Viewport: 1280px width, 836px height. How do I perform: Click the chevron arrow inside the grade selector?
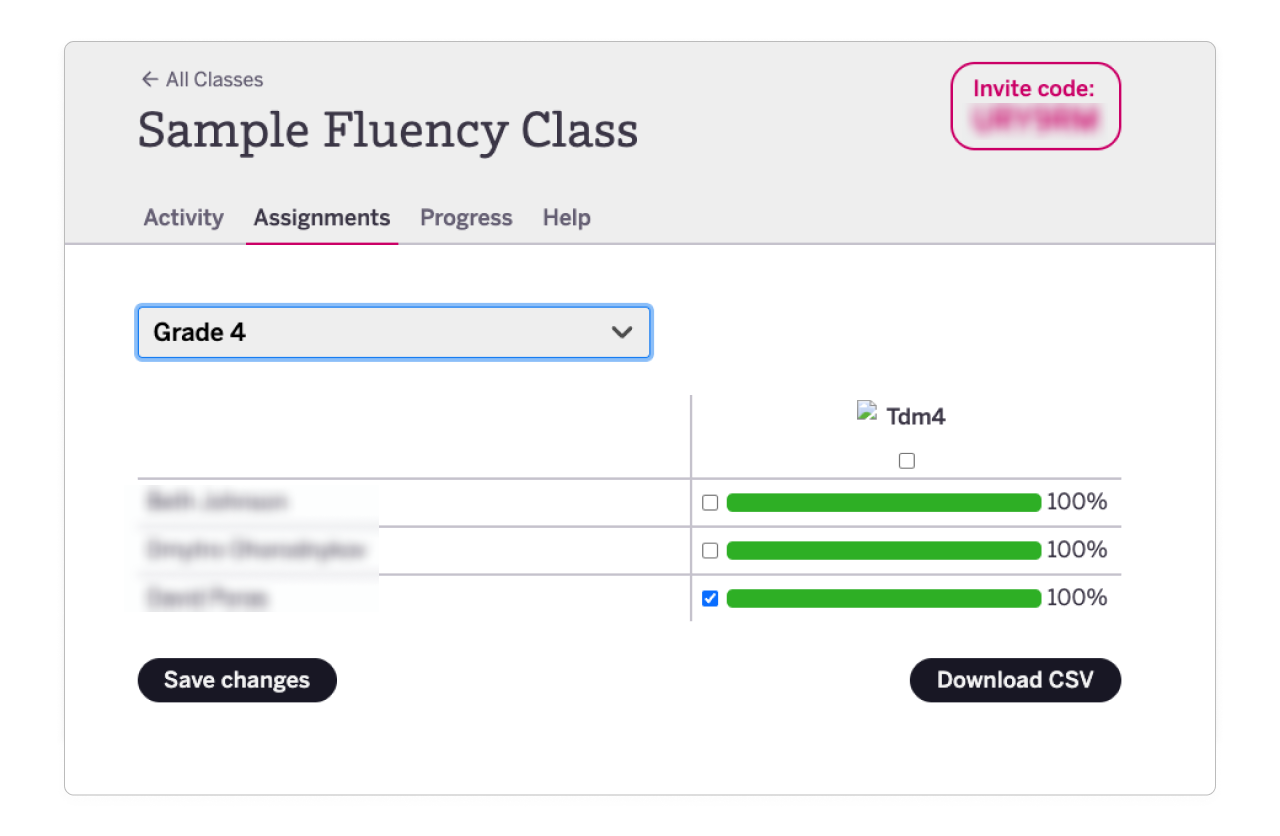(622, 332)
